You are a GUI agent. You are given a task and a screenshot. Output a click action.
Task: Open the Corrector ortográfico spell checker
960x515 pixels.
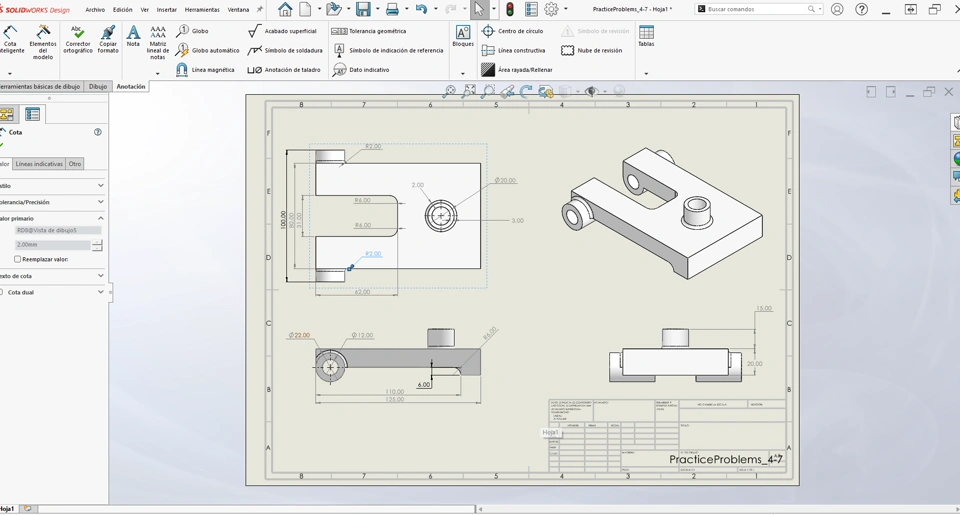[x=78, y=39]
